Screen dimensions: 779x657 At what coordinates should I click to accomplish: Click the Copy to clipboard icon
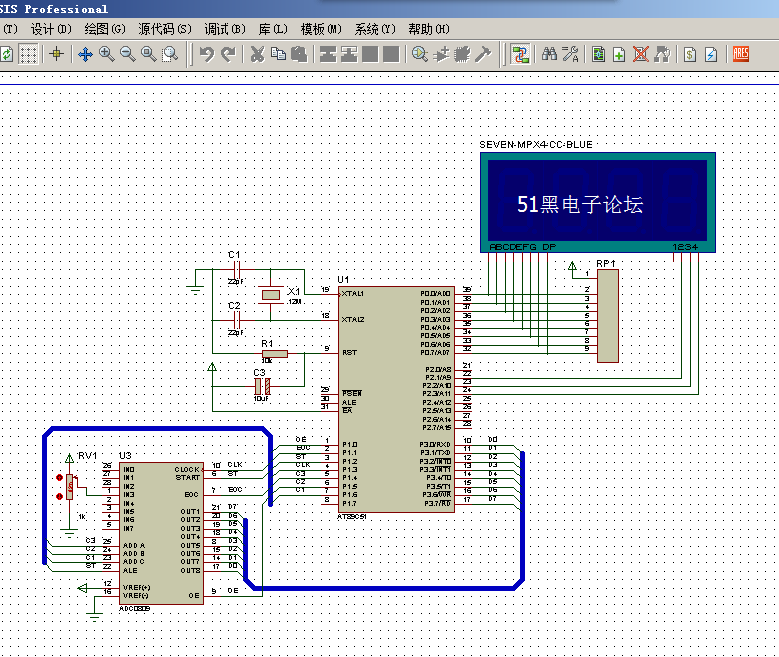click(278, 54)
